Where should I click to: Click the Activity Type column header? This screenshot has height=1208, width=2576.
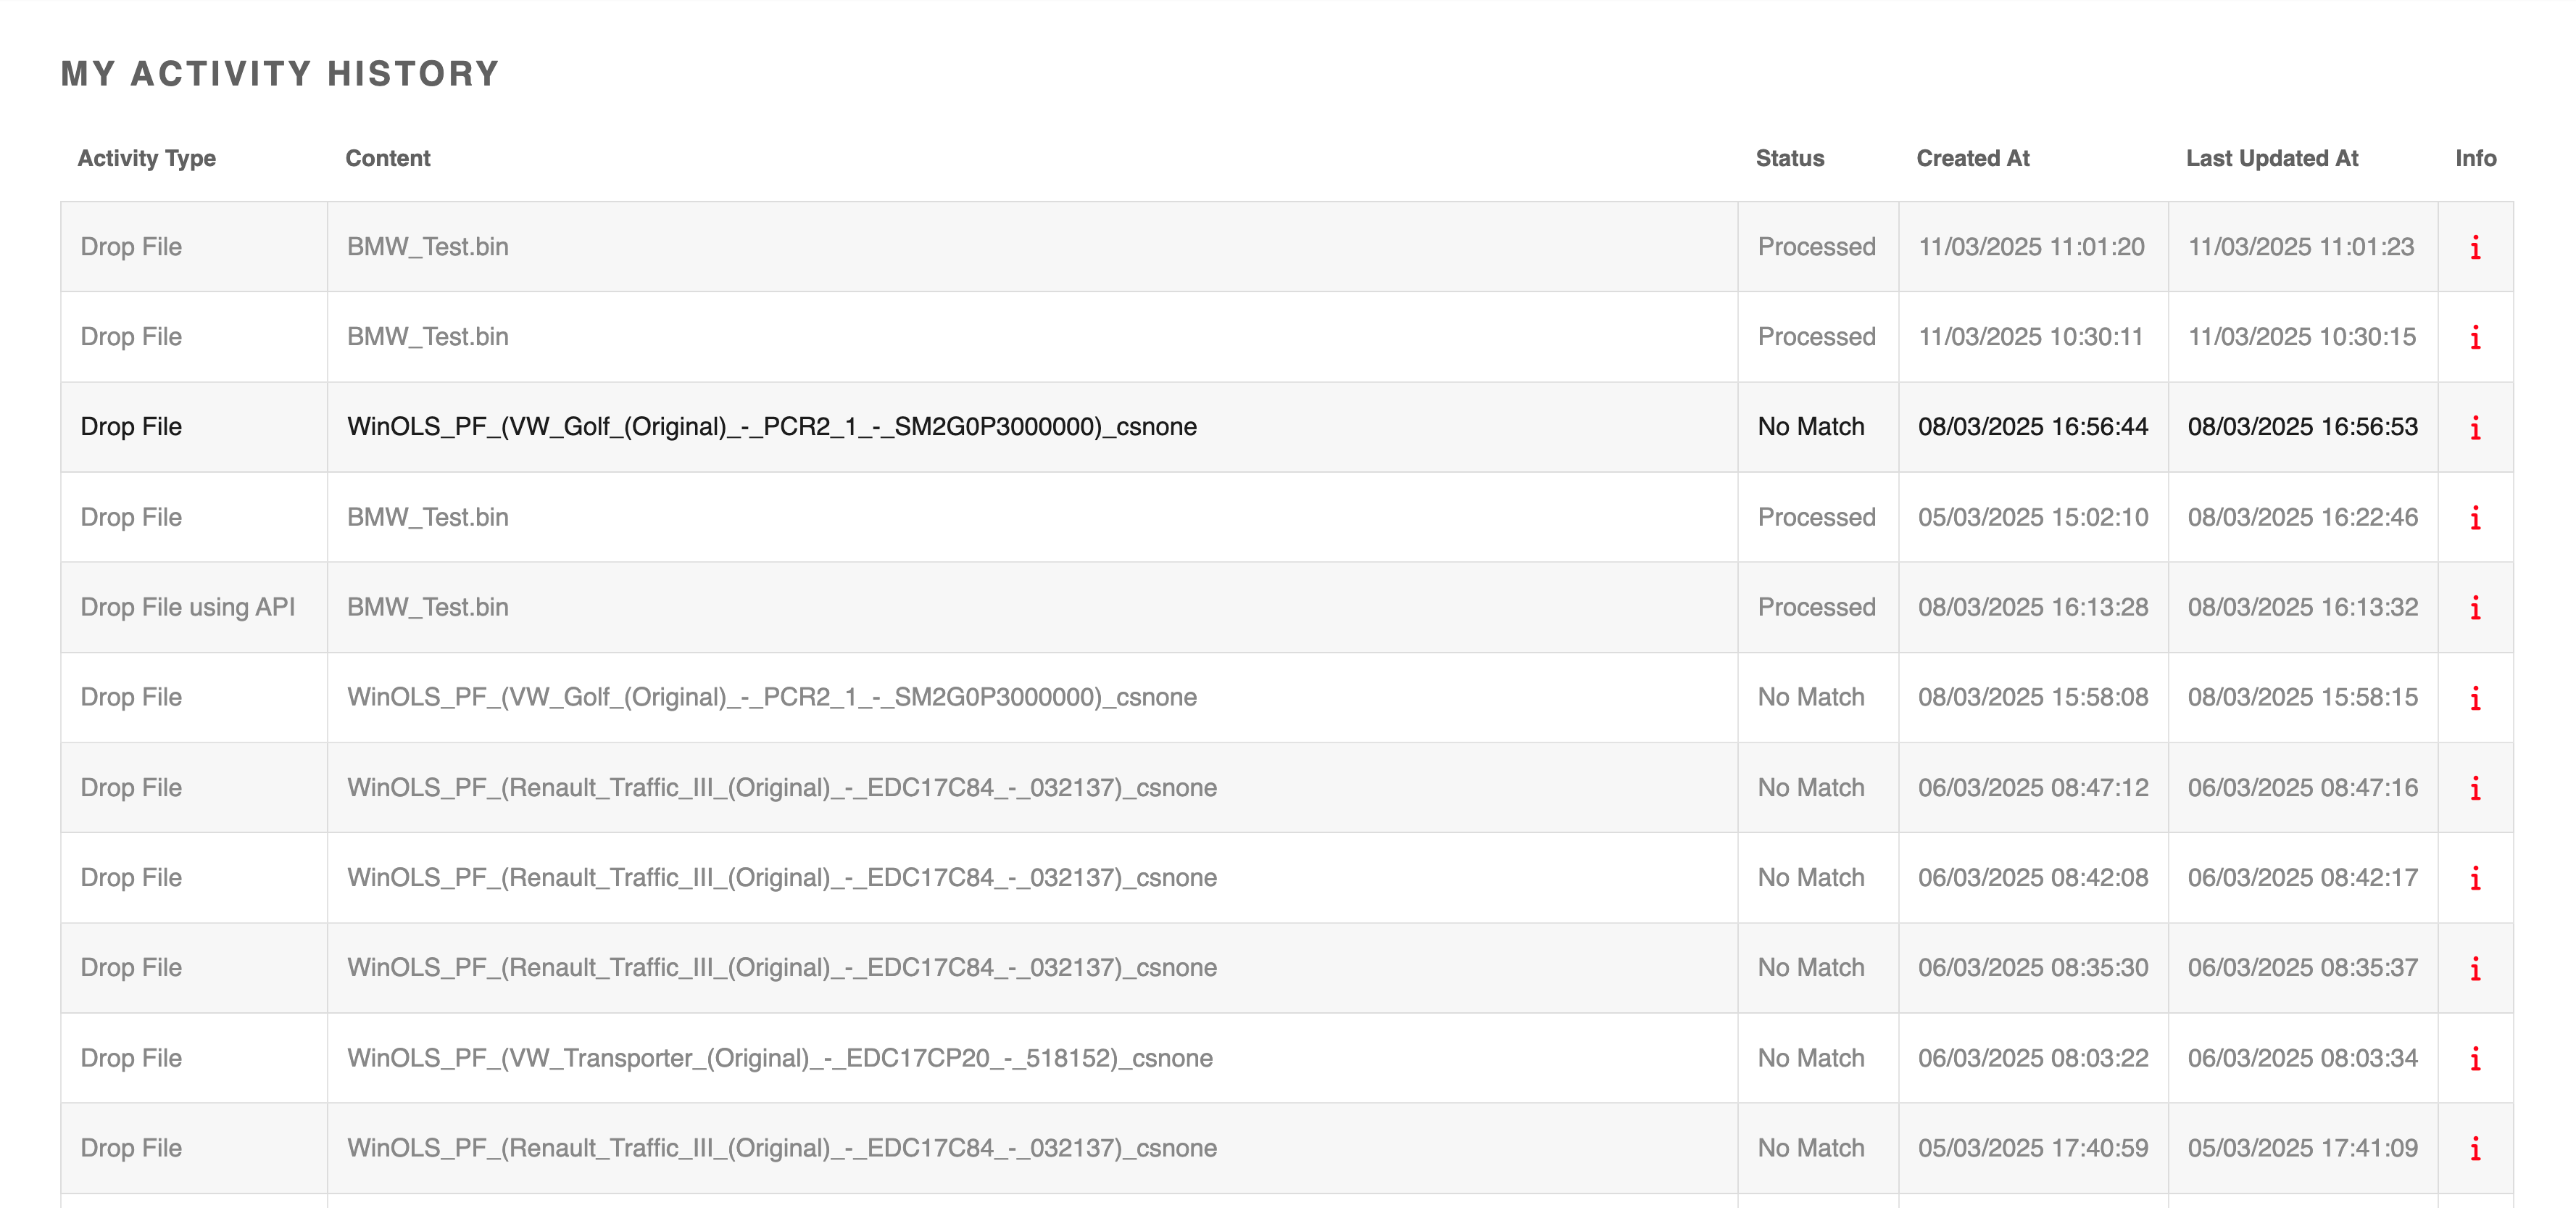coord(147,158)
